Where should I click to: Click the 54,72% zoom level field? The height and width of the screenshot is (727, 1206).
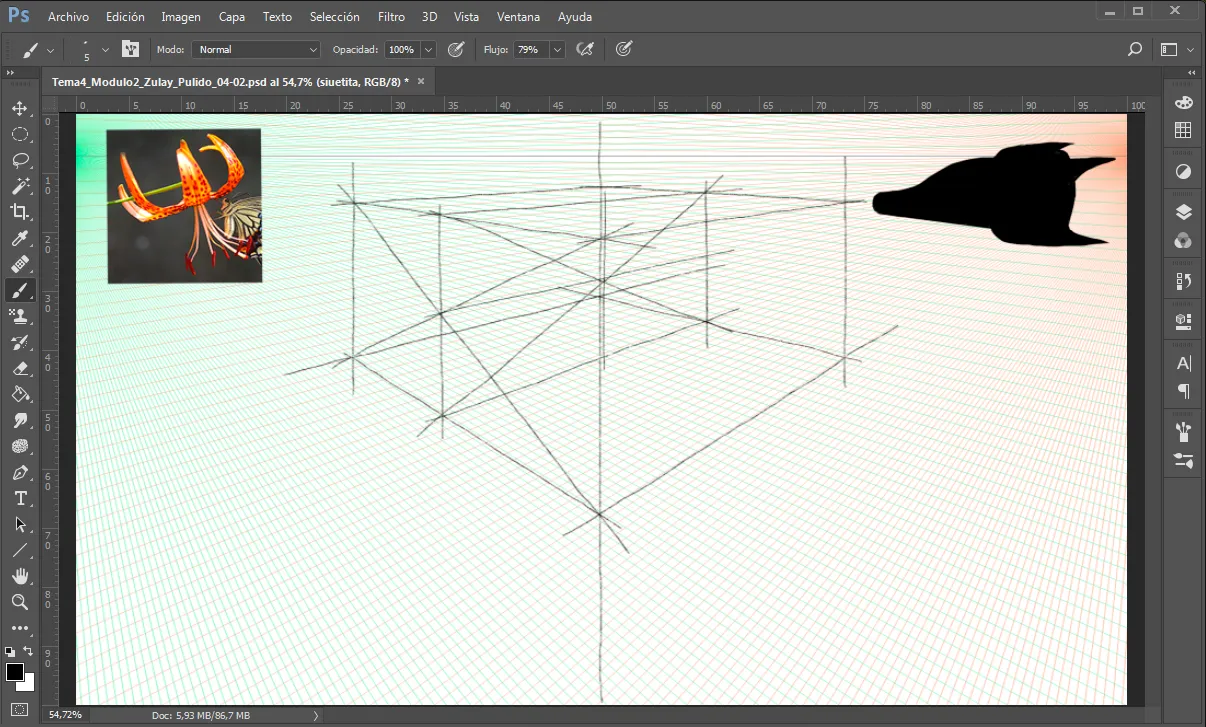click(x=65, y=715)
